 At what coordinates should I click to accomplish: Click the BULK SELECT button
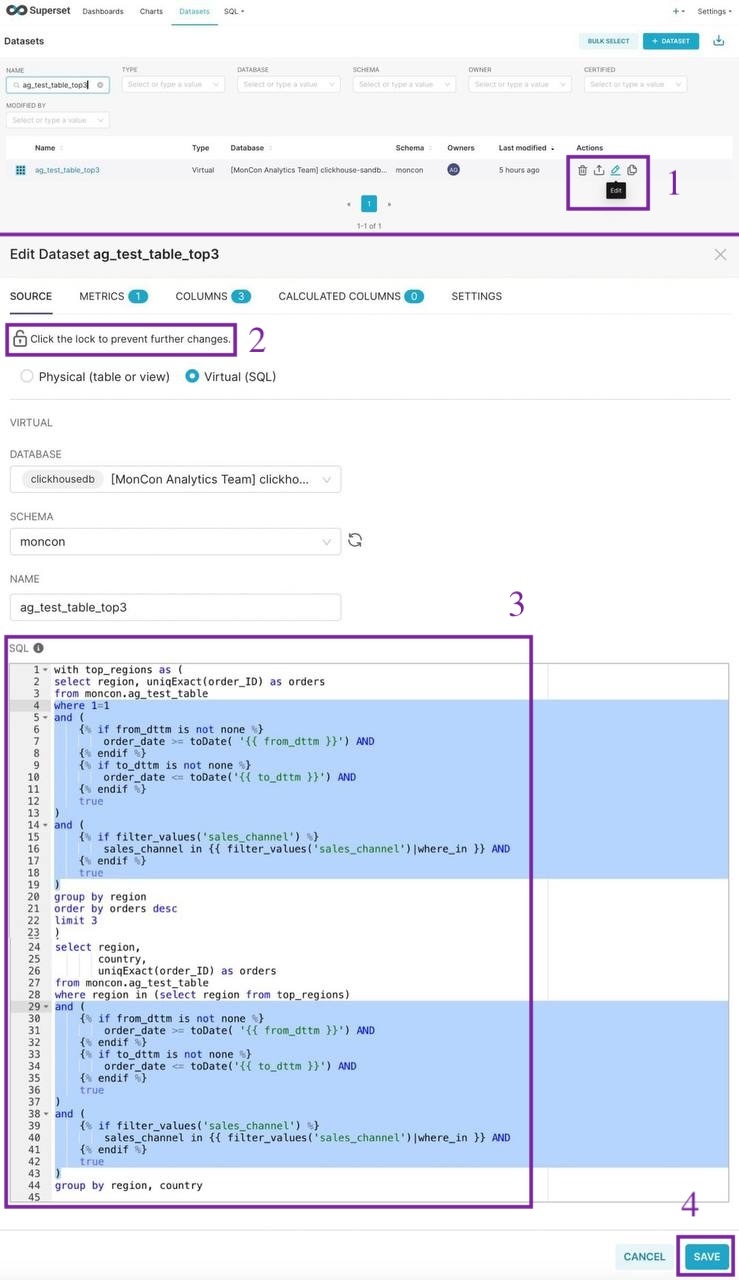[608, 41]
